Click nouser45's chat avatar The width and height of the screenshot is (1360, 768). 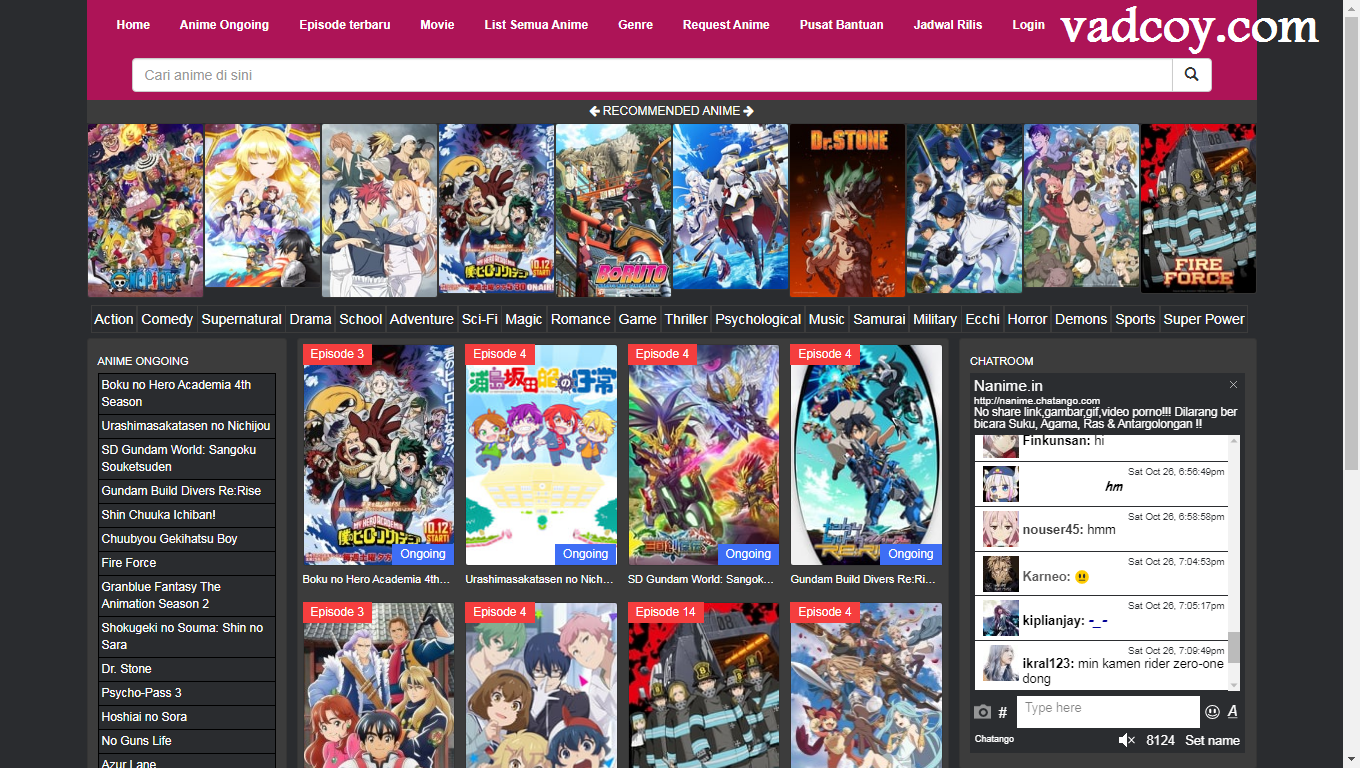(x=1001, y=529)
